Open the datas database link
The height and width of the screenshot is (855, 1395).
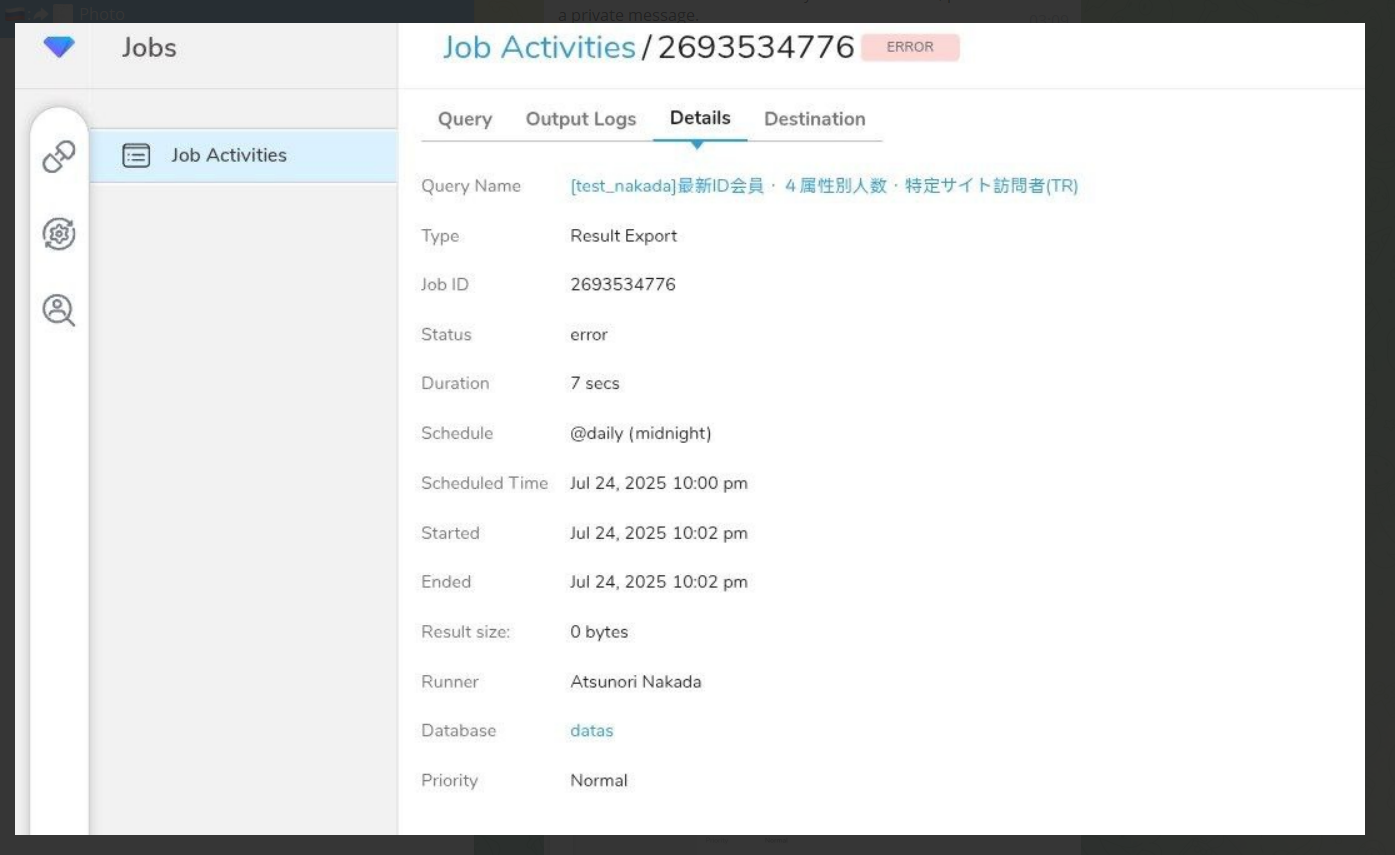point(591,731)
